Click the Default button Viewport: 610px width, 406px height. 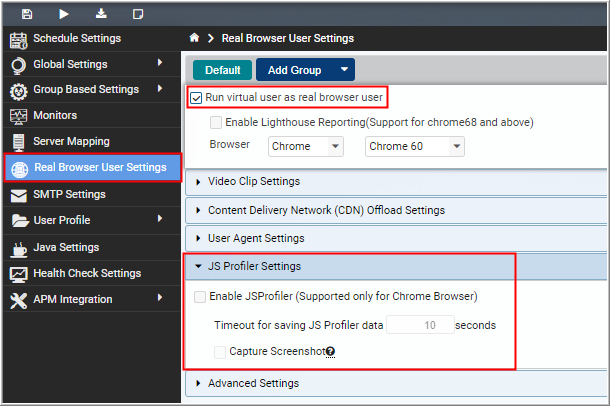223,70
